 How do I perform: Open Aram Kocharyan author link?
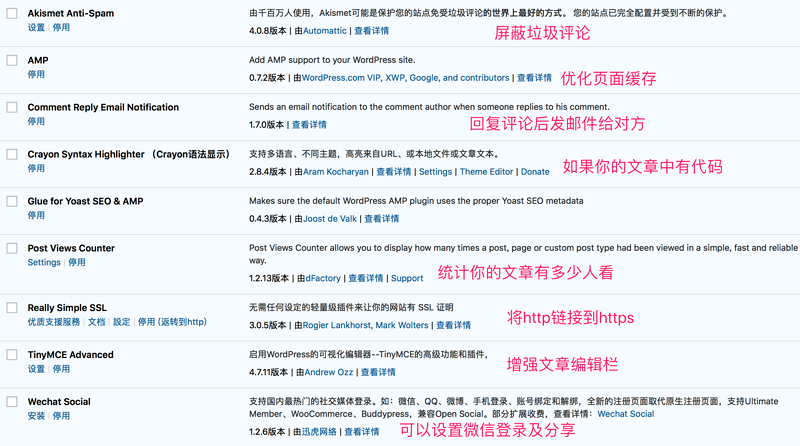click(336, 172)
